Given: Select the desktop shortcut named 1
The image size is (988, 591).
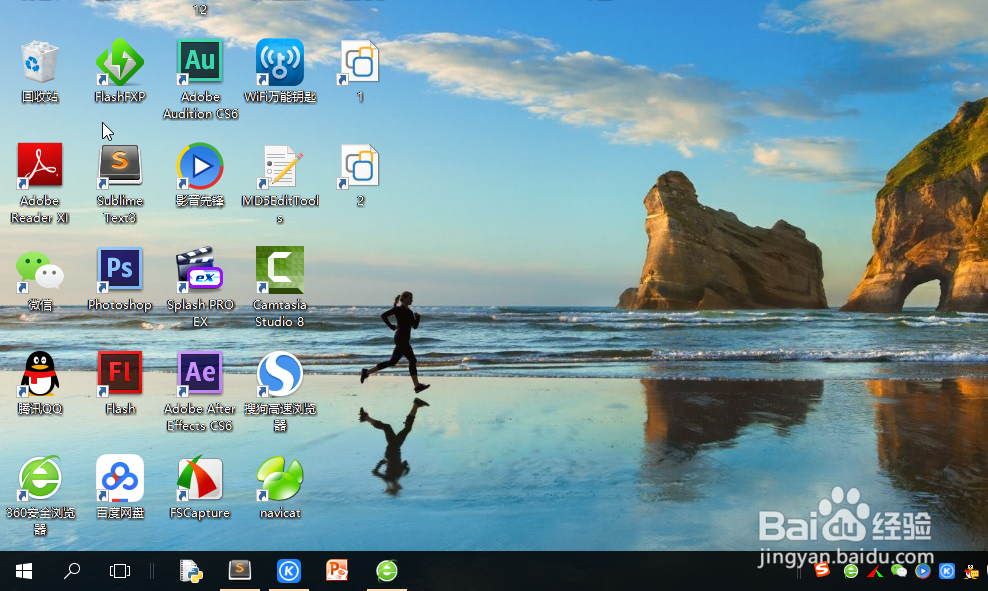Looking at the screenshot, I should pyautogui.click(x=360, y=69).
